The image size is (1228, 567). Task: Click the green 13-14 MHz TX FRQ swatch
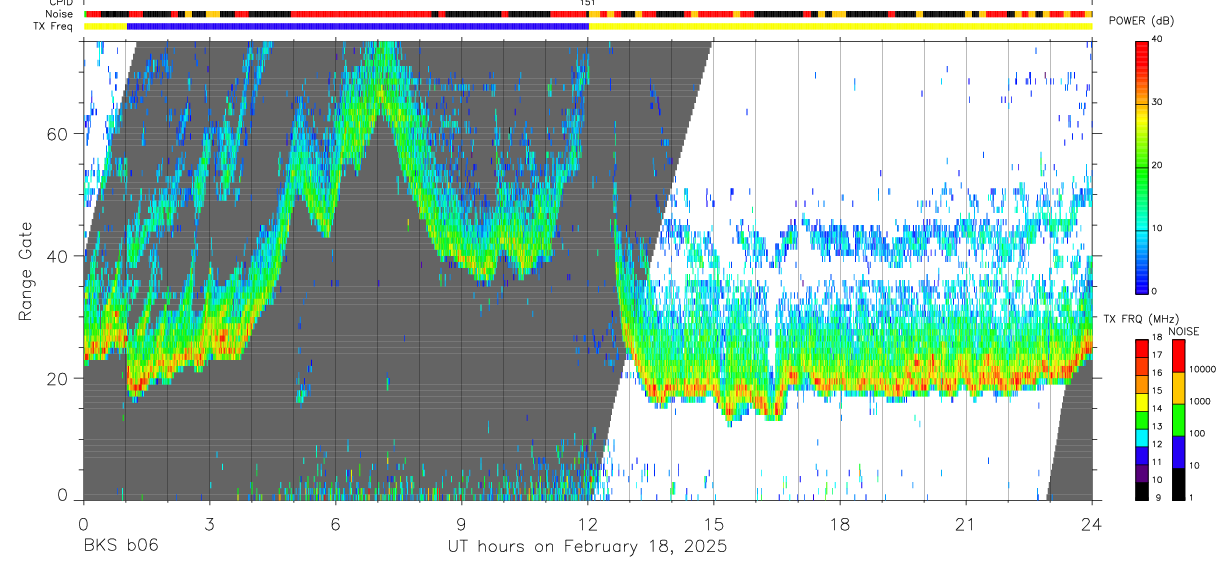pyautogui.click(x=1142, y=420)
